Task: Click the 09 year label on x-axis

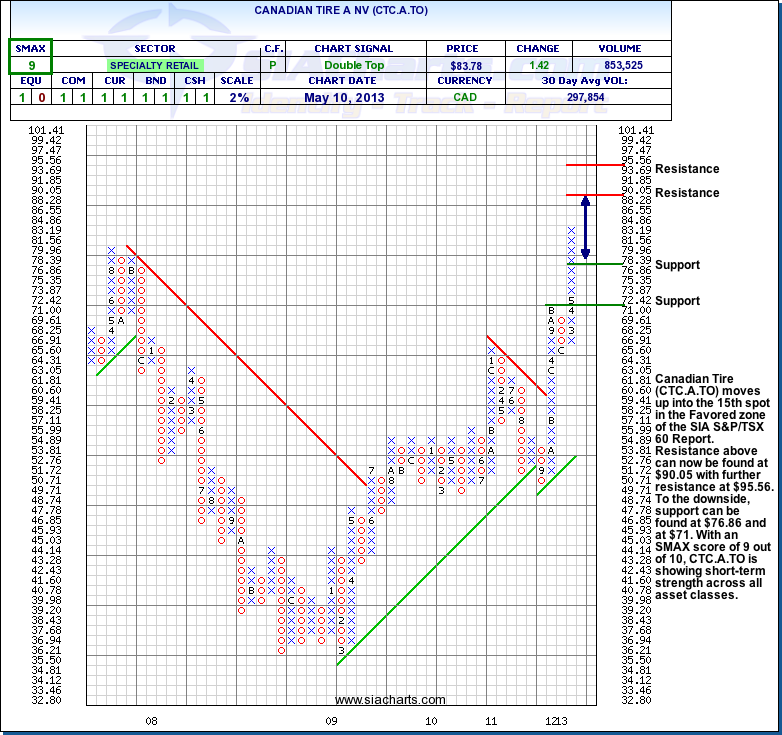Action: [x=333, y=720]
